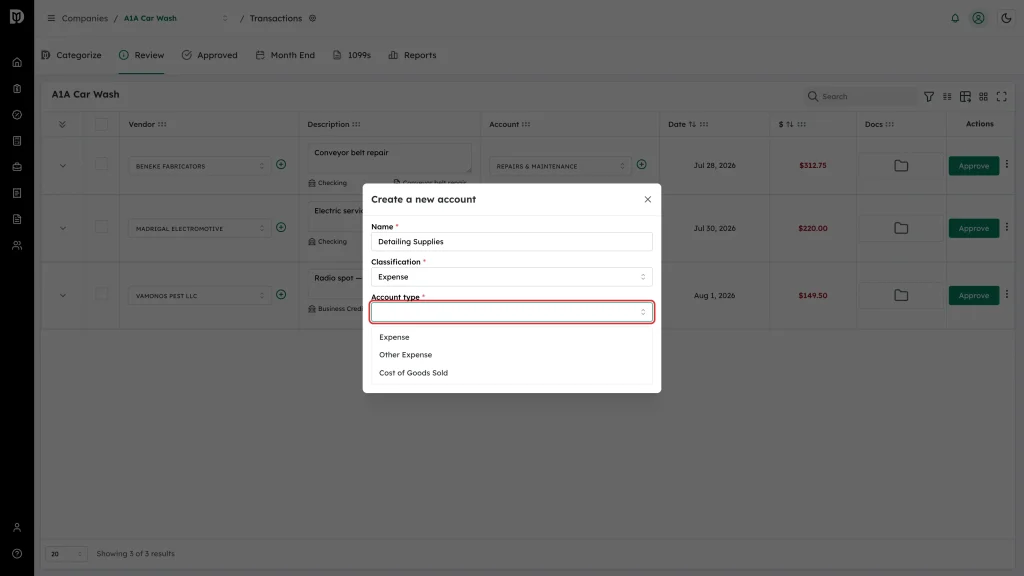Open the team members sidebar icon
The height and width of the screenshot is (576, 1024).
pos(17,246)
